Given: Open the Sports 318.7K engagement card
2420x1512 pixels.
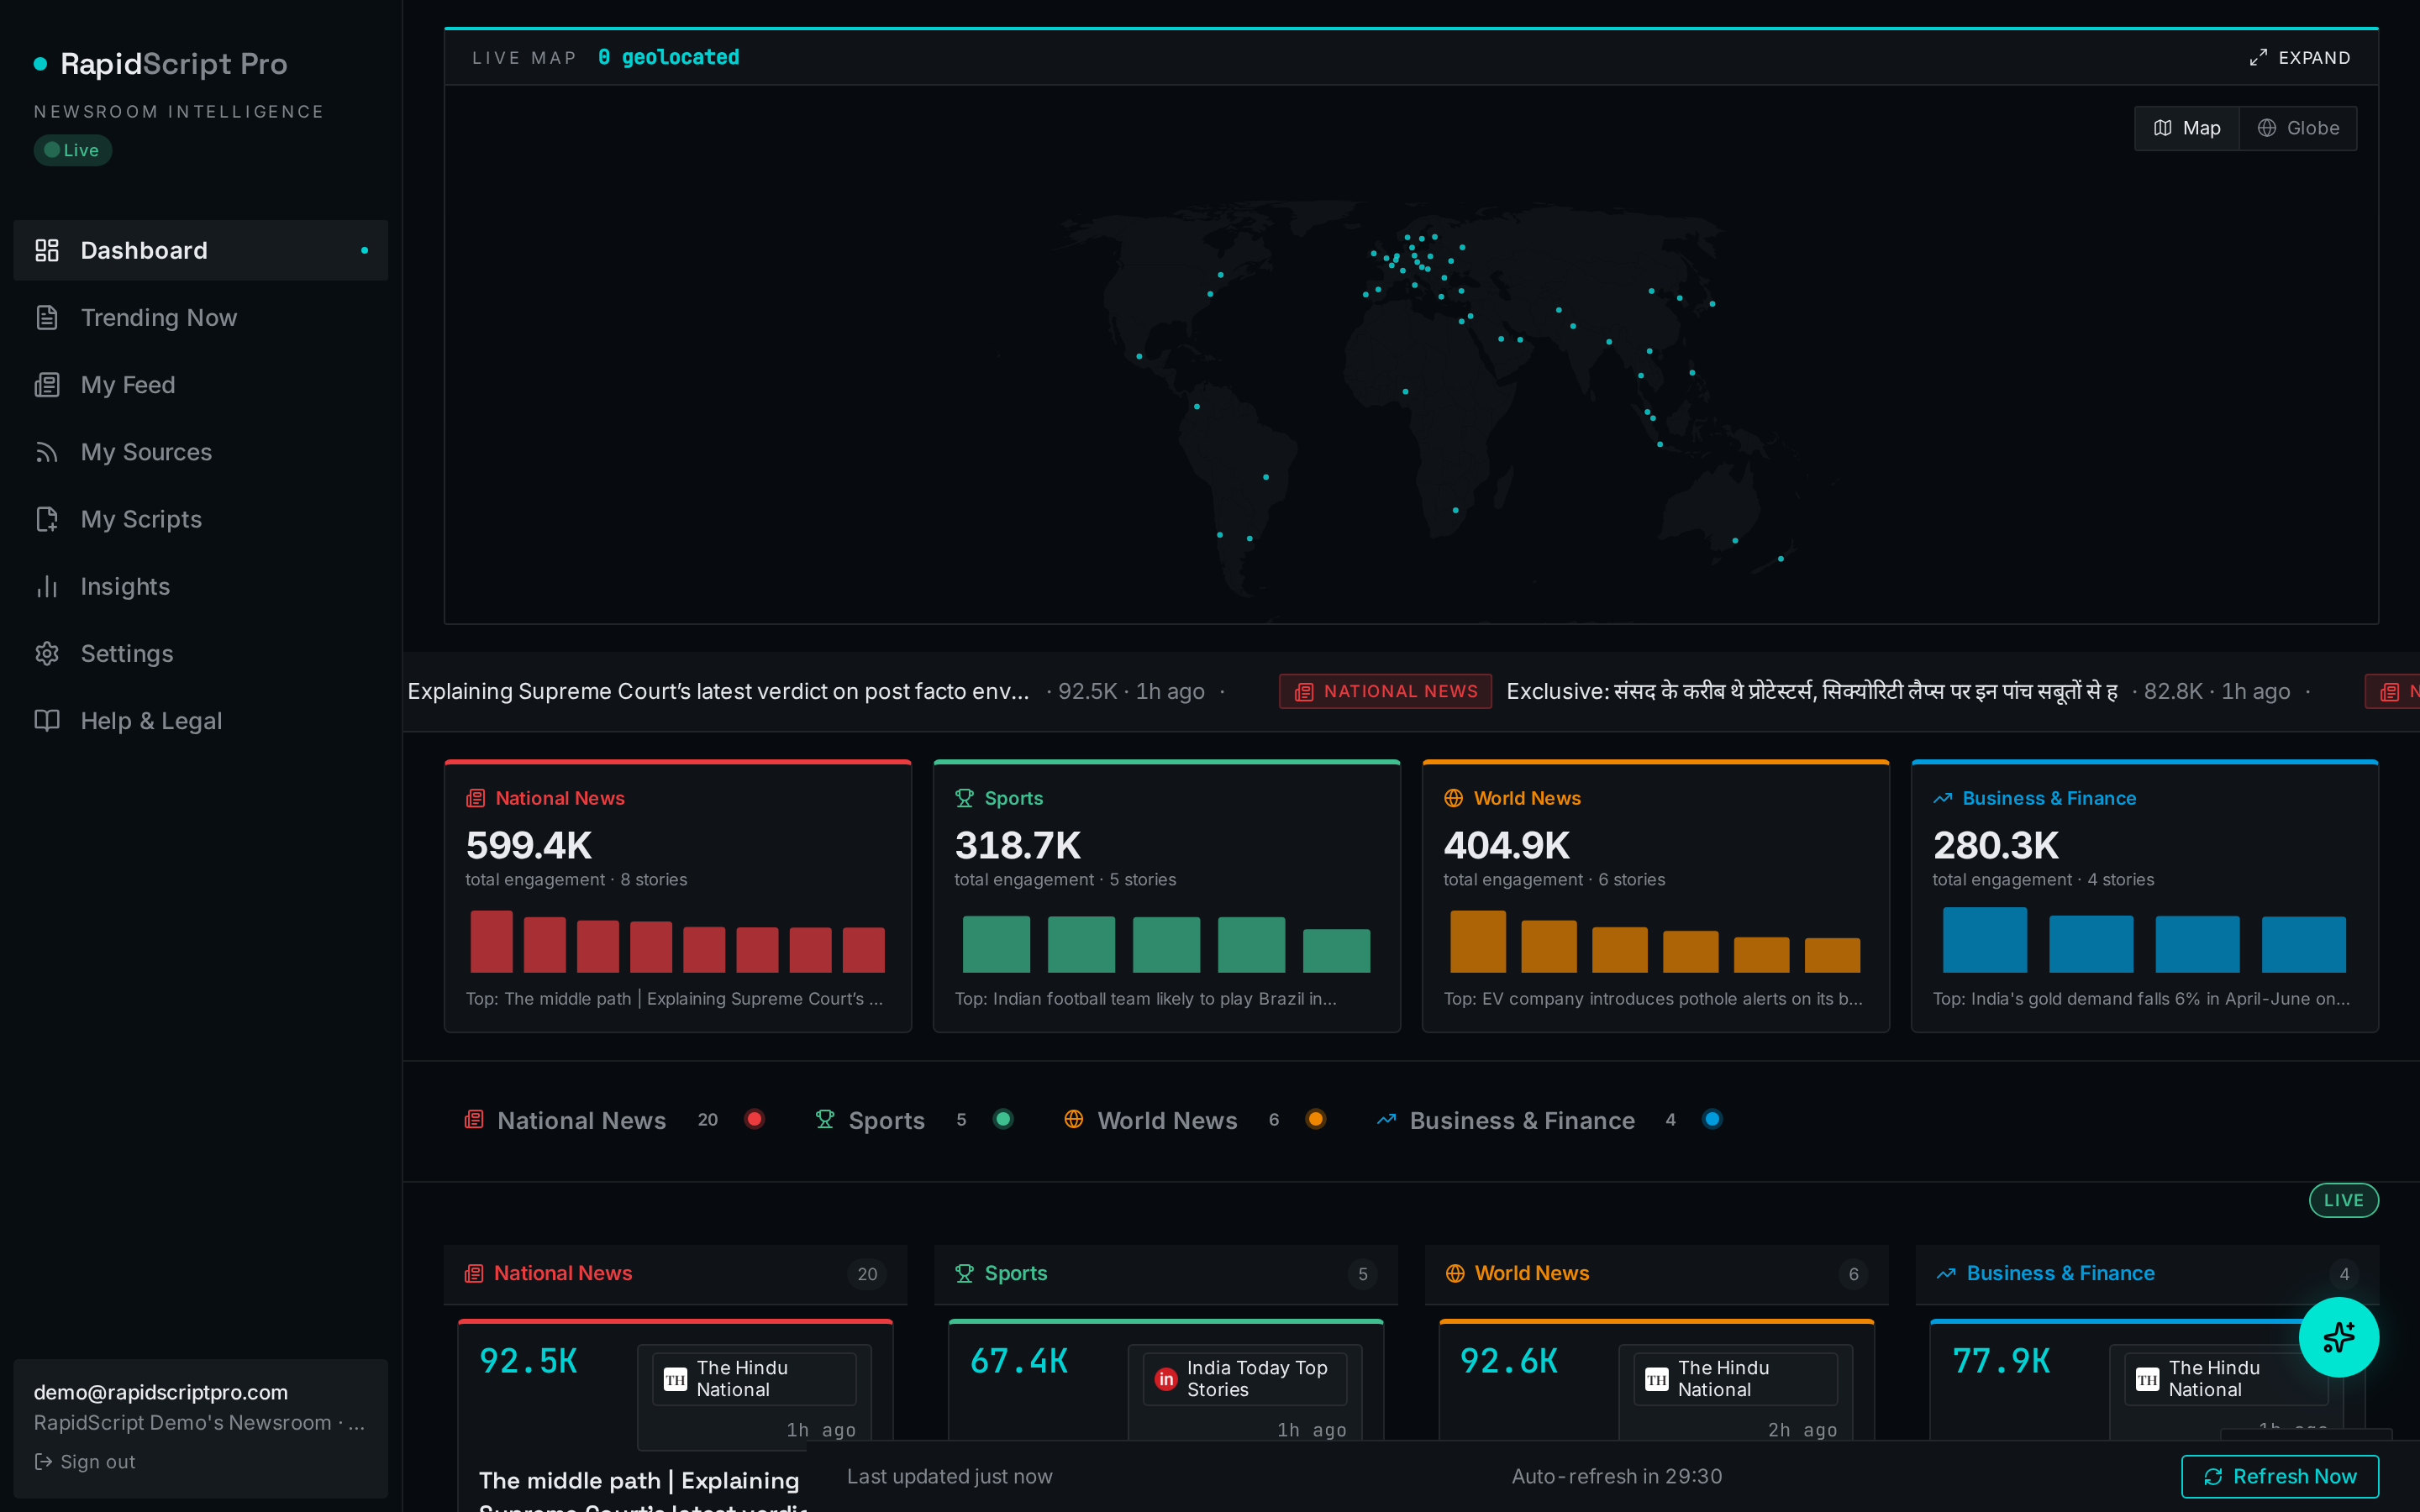Looking at the screenshot, I should coord(1167,896).
